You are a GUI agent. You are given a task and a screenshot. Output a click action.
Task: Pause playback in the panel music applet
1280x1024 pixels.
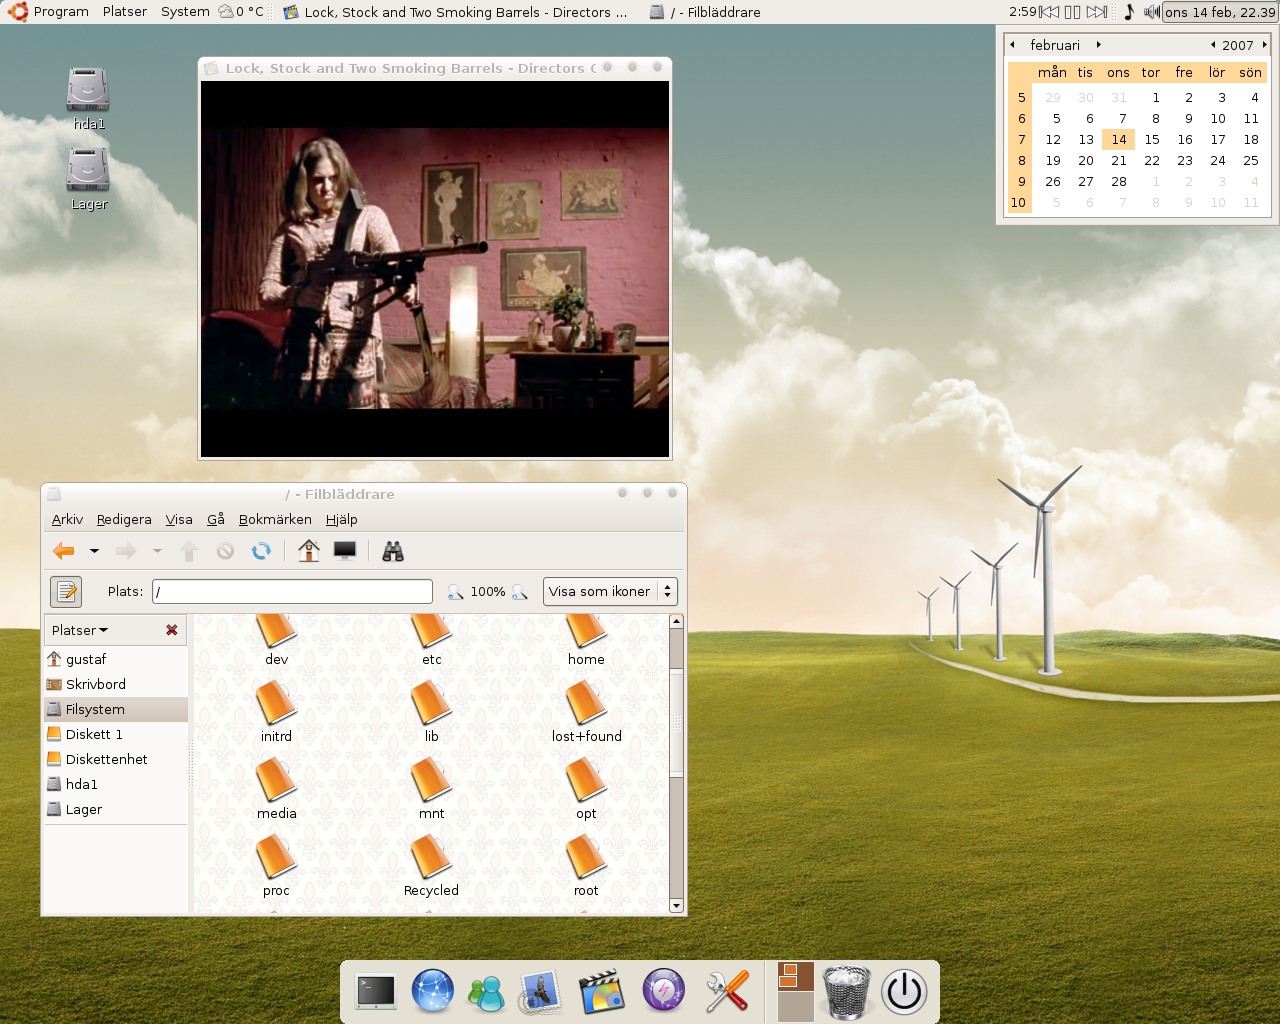1072,12
